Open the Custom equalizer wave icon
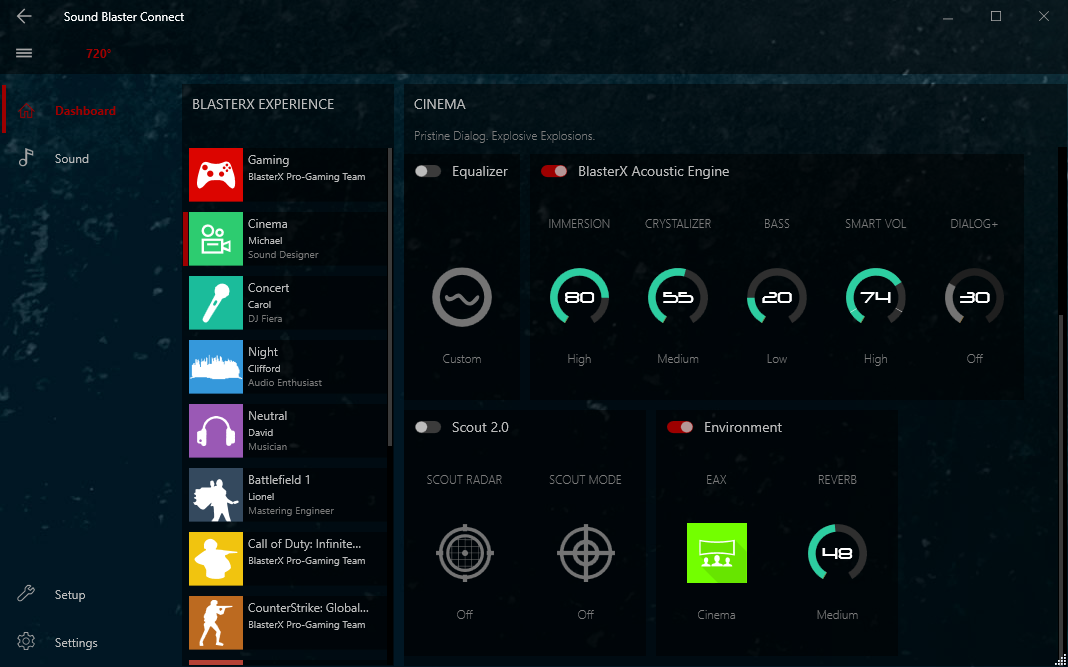Viewport: 1068px width, 667px height. pyautogui.click(x=462, y=298)
